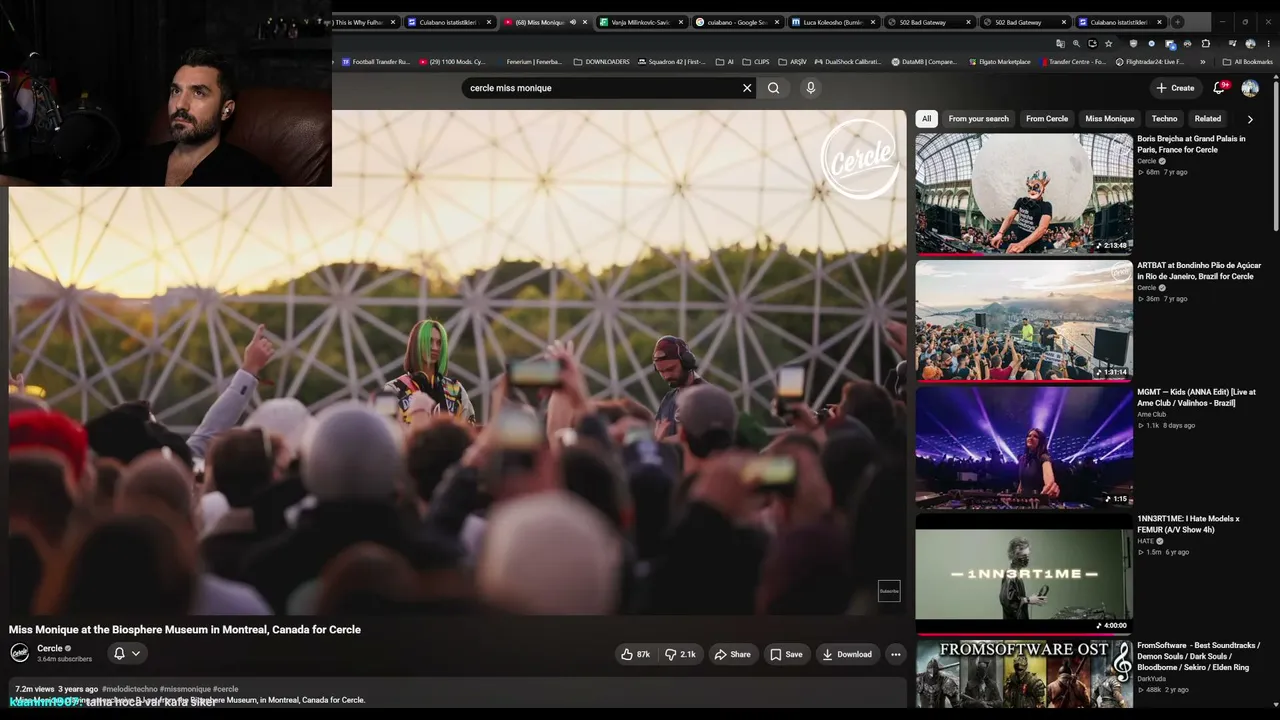
Task: Open the DOWNLOADERS bookmark folder
Action: 602,62
